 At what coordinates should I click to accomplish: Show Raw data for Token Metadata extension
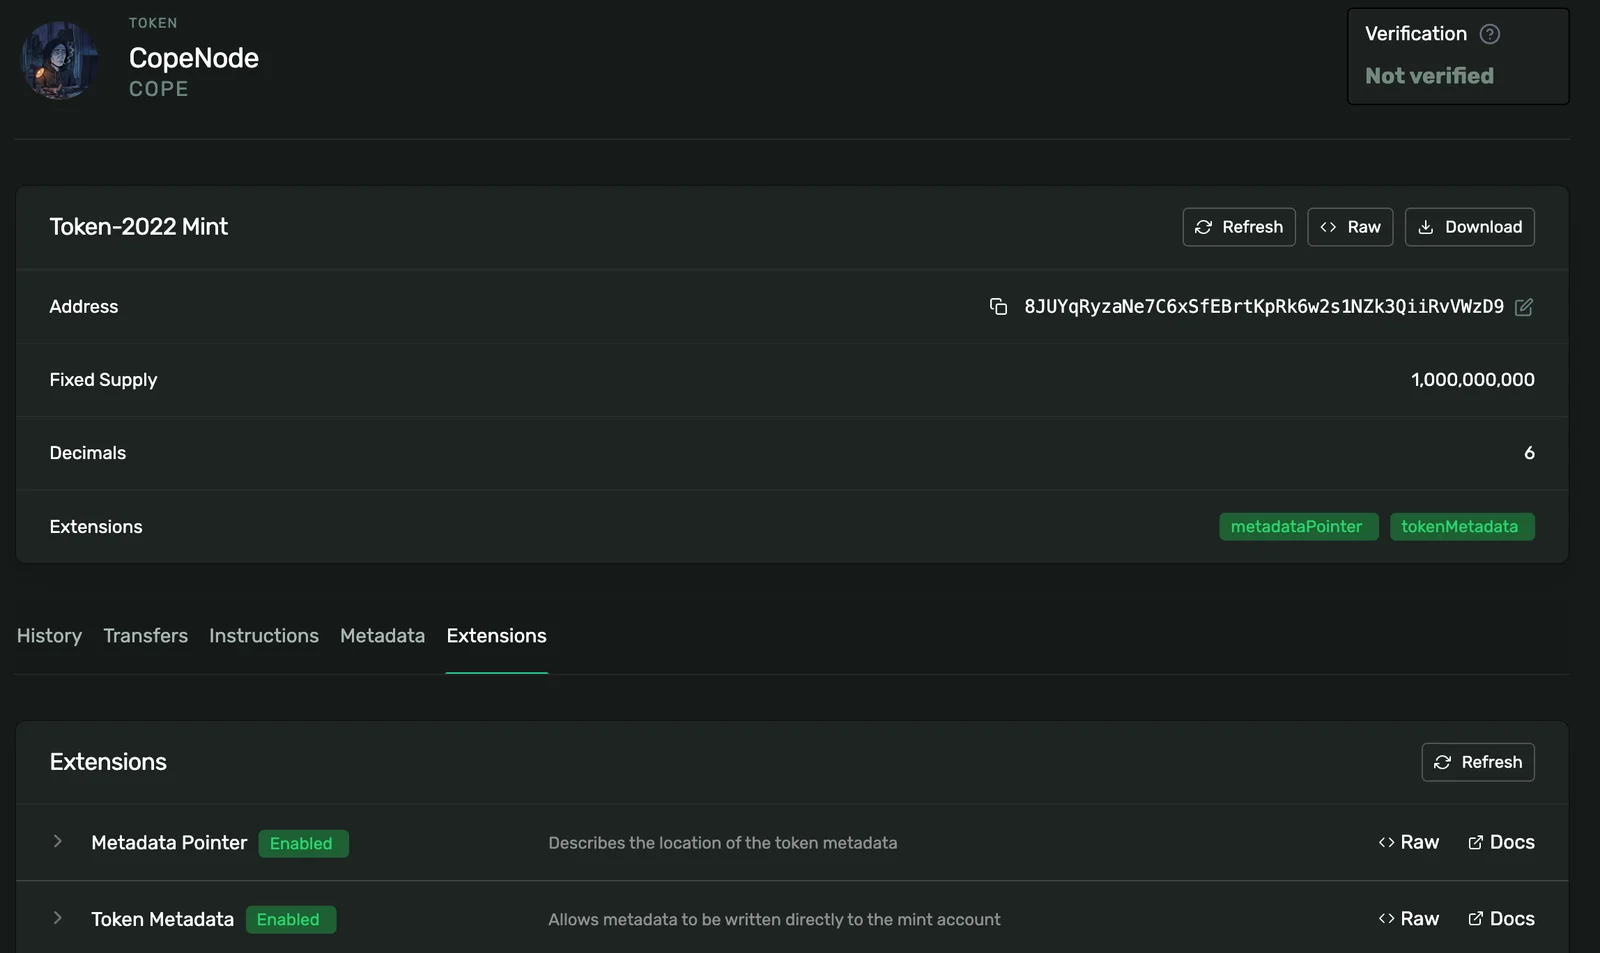[1408, 918]
